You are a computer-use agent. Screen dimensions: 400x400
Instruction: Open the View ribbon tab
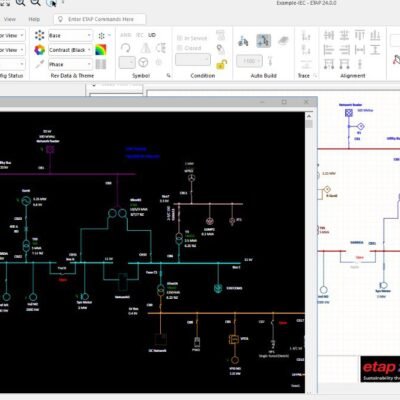[x=10, y=19]
